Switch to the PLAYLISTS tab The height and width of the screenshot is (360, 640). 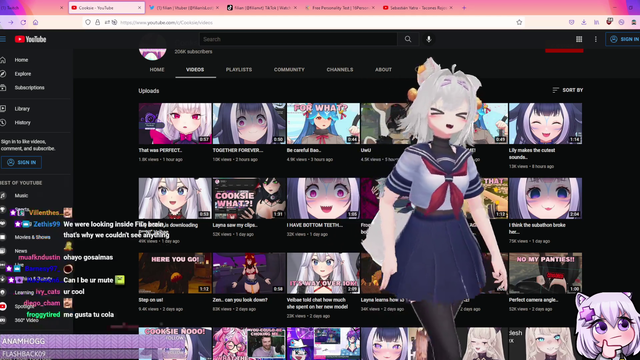click(239, 70)
